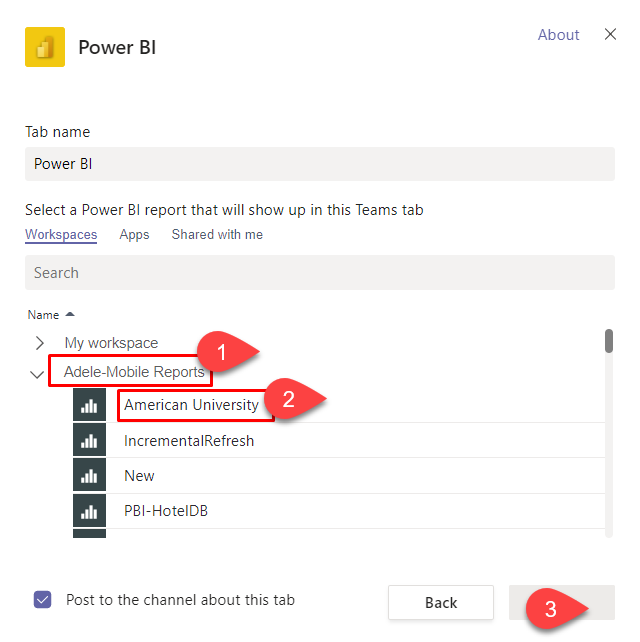Viewport: 640px width, 642px height.
Task: Collapse the Adele-Mobile Reports workspace
Action: pos(37,374)
